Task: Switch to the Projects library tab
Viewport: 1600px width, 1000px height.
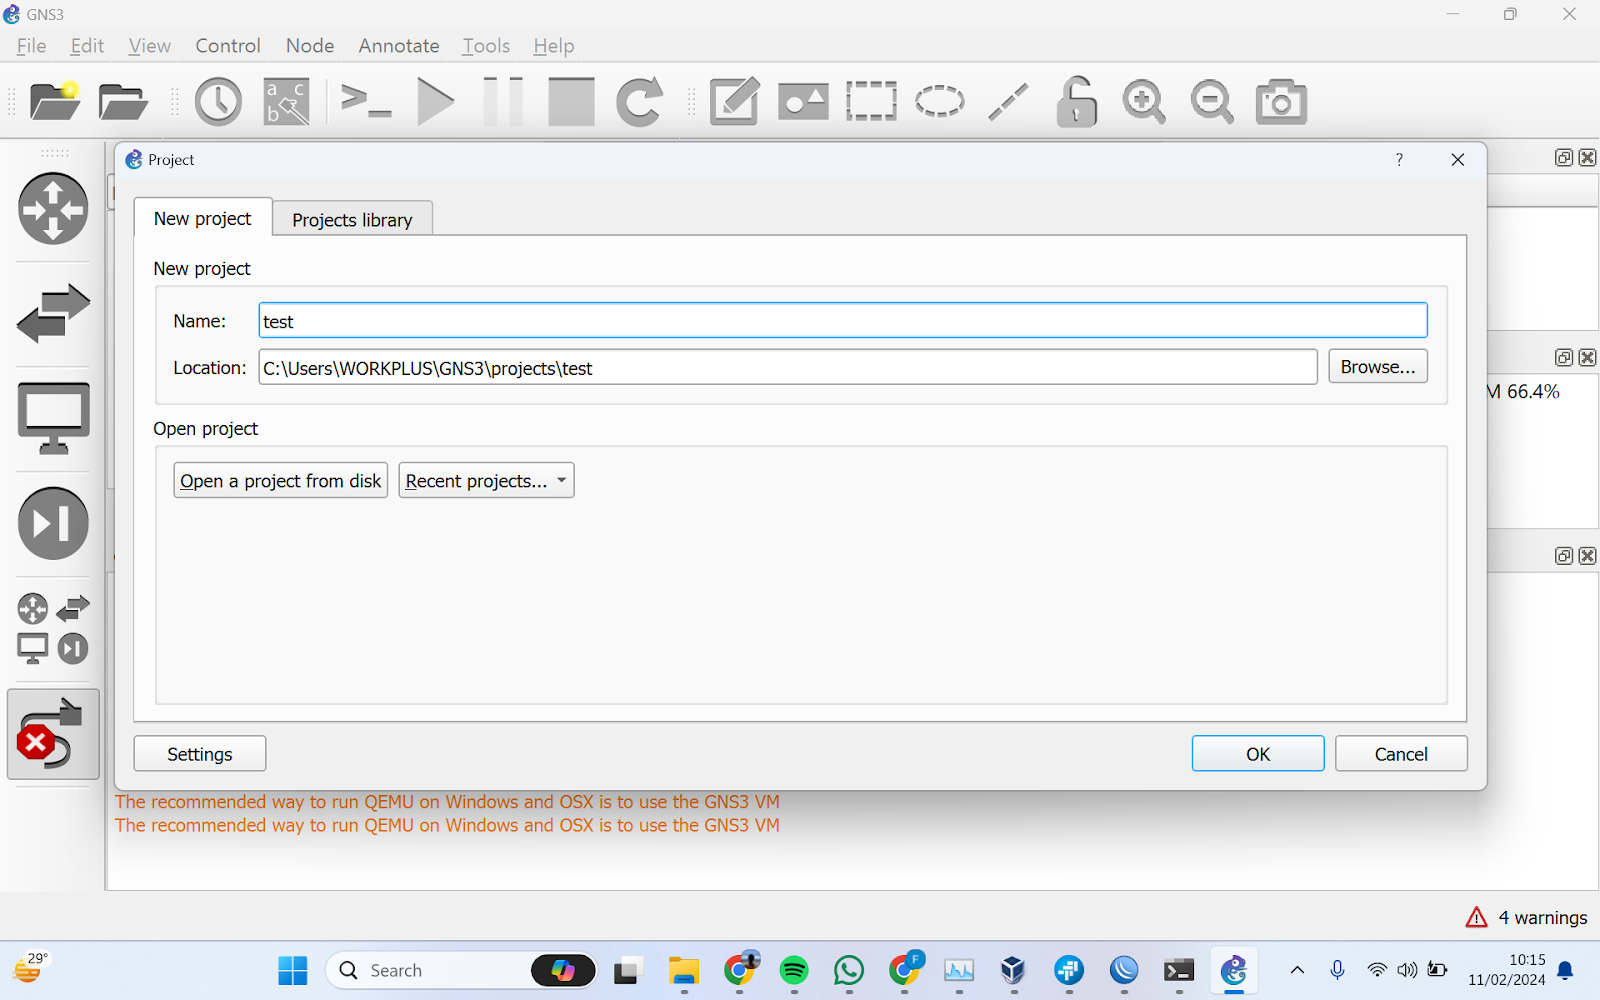Action: click(352, 220)
